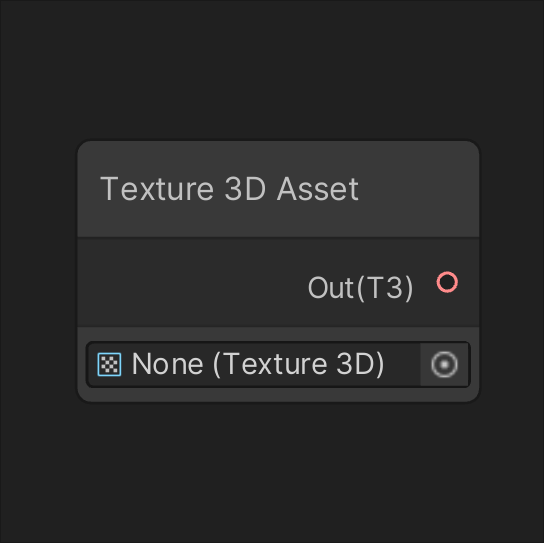The height and width of the screenshot is (543, 544).
Task: Click the "3D" text in the node header
Action: click(245, 189)
